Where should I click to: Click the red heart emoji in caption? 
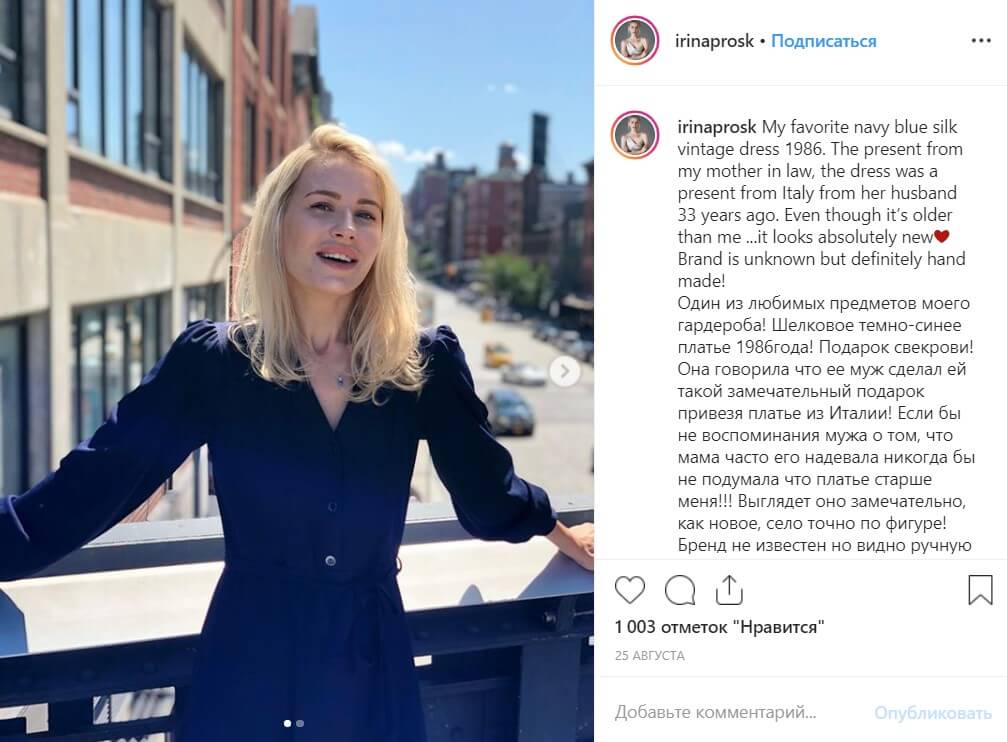tap(941, 236)
